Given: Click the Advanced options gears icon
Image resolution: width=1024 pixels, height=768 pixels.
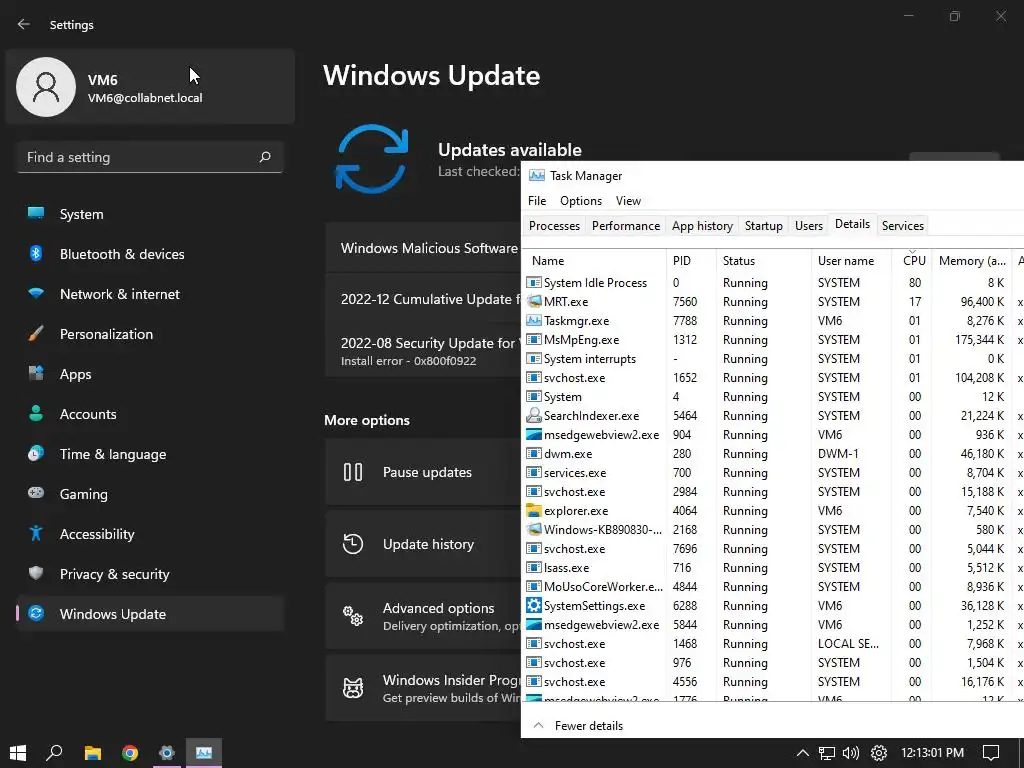Looking at the screenshot, I should coord(353,616).
